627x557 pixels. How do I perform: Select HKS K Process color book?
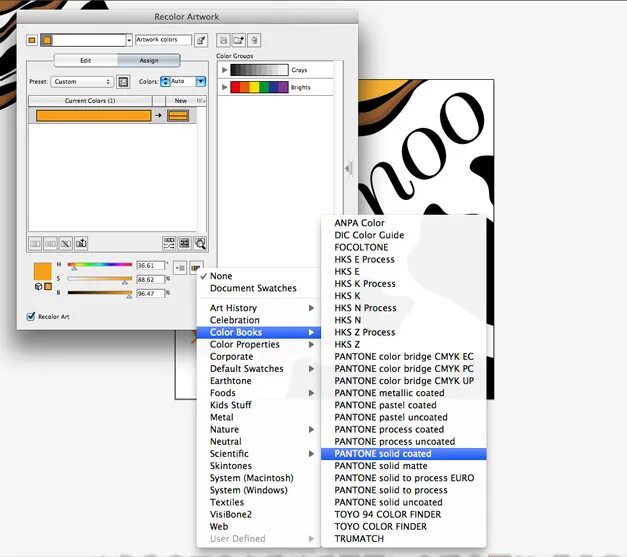click(x=403, y=283)
